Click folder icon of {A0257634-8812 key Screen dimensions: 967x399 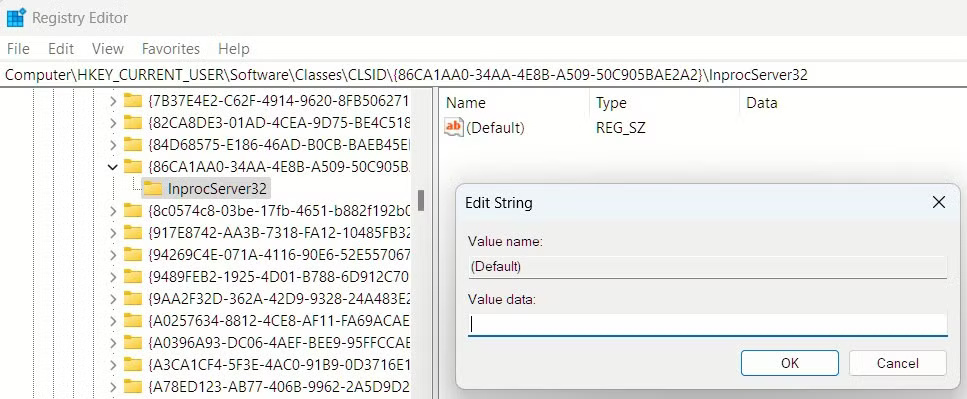click(x=133, y=321)
